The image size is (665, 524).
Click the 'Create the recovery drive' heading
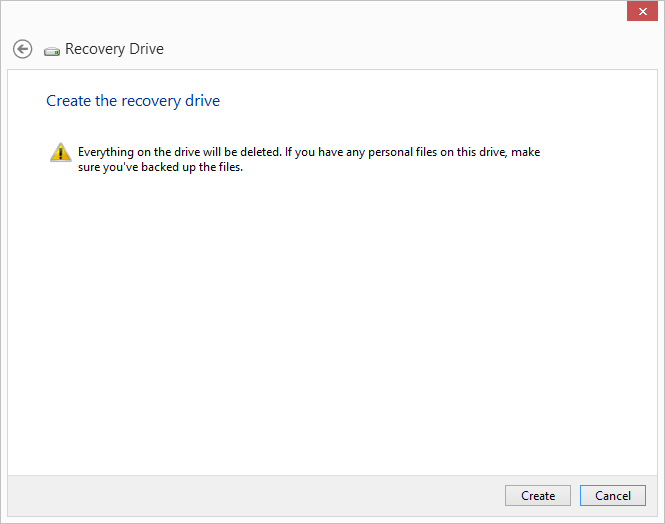[x=133, y=101]
